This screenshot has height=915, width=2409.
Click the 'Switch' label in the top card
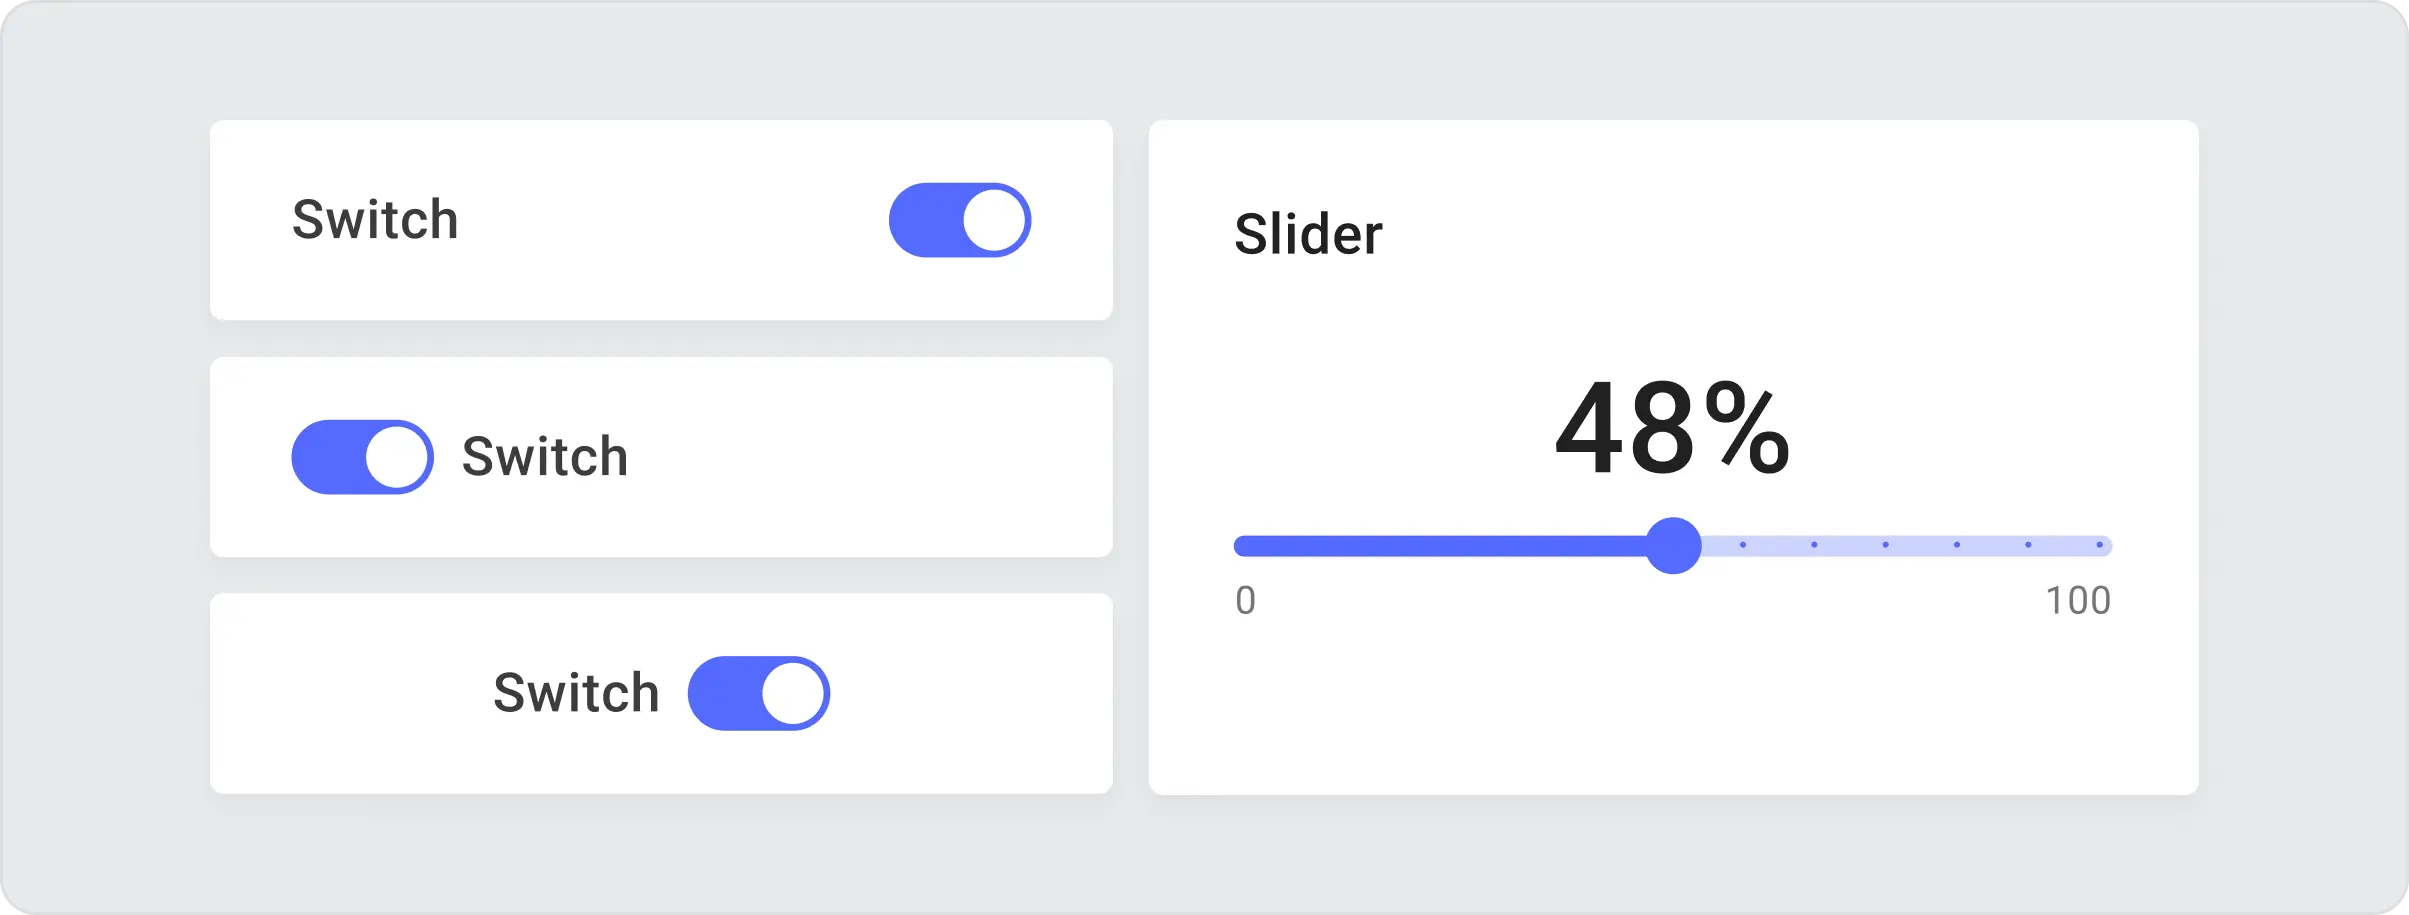375,220
